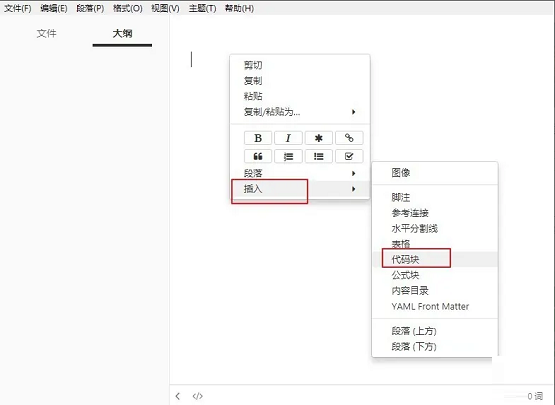This screenshot has width=555, height=405.
Task: Open the 帮助(H) menu
Action: point(239,8)
